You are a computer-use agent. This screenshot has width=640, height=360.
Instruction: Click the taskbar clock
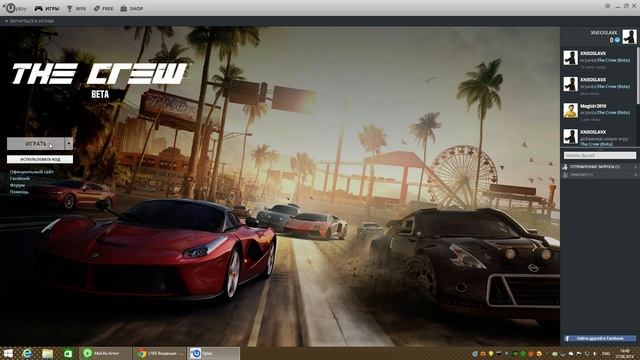pyautogui.click(x=625, y=353)
